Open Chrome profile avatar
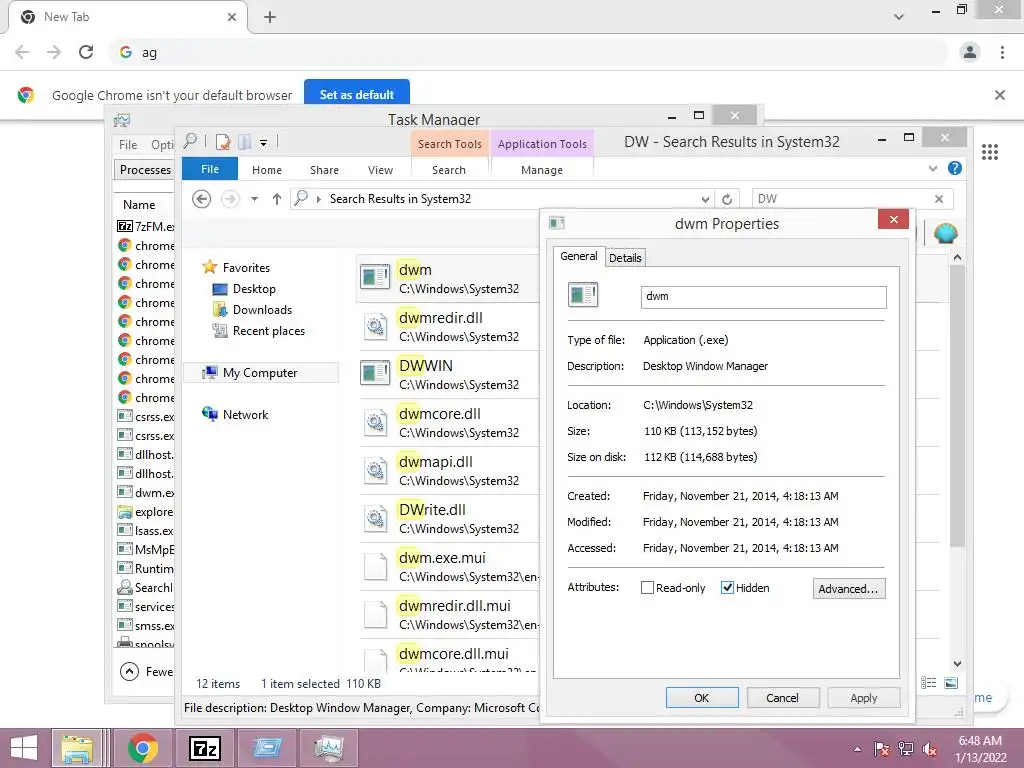 tap(970, 52)
